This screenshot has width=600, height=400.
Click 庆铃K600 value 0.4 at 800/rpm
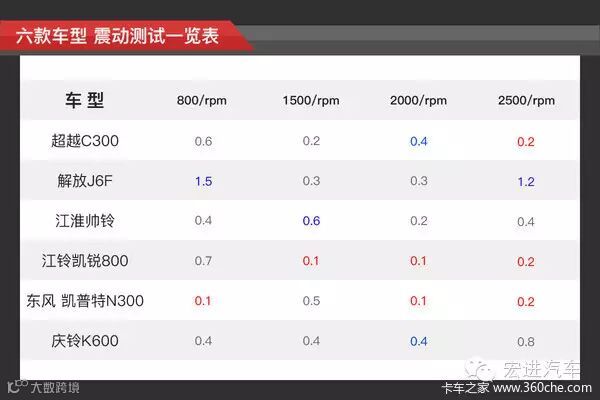pos(203,341)
